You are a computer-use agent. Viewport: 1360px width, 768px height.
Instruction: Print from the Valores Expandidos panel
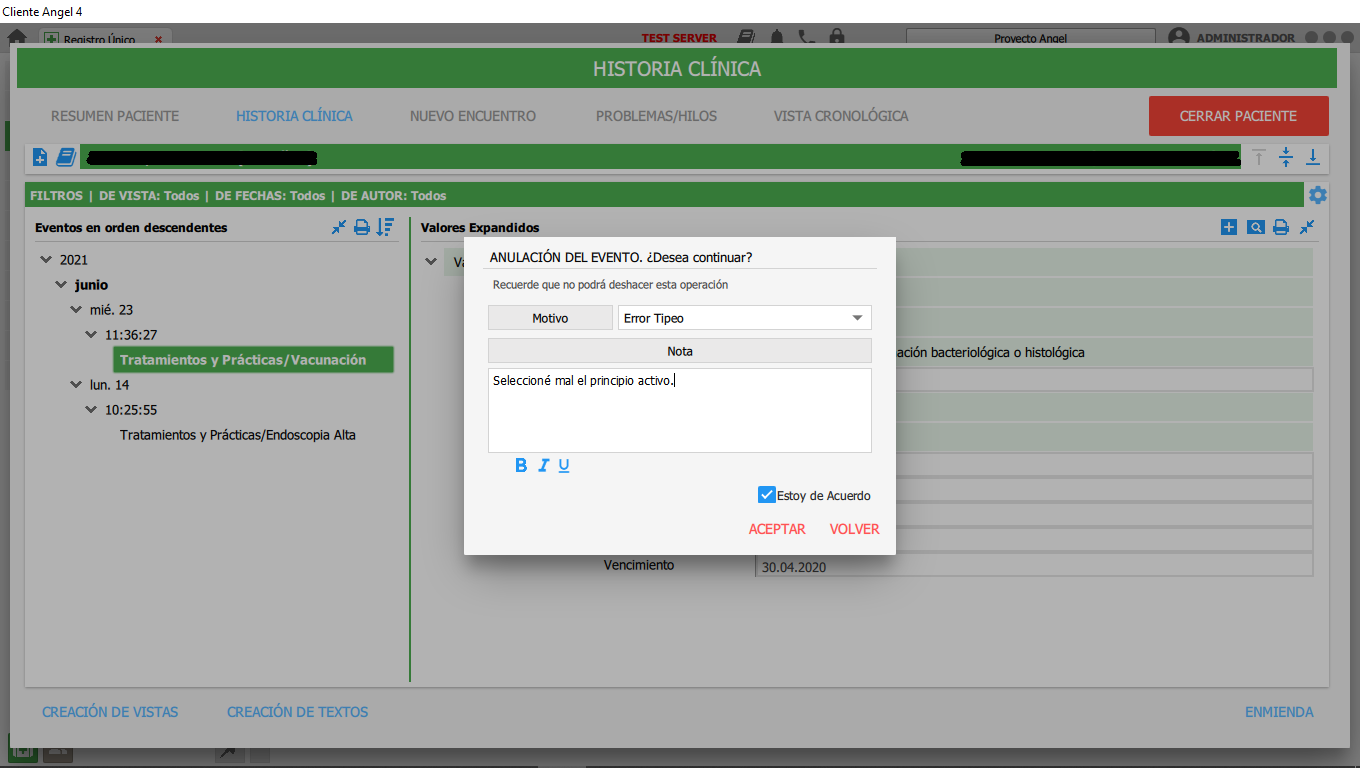pos(1281,227)
